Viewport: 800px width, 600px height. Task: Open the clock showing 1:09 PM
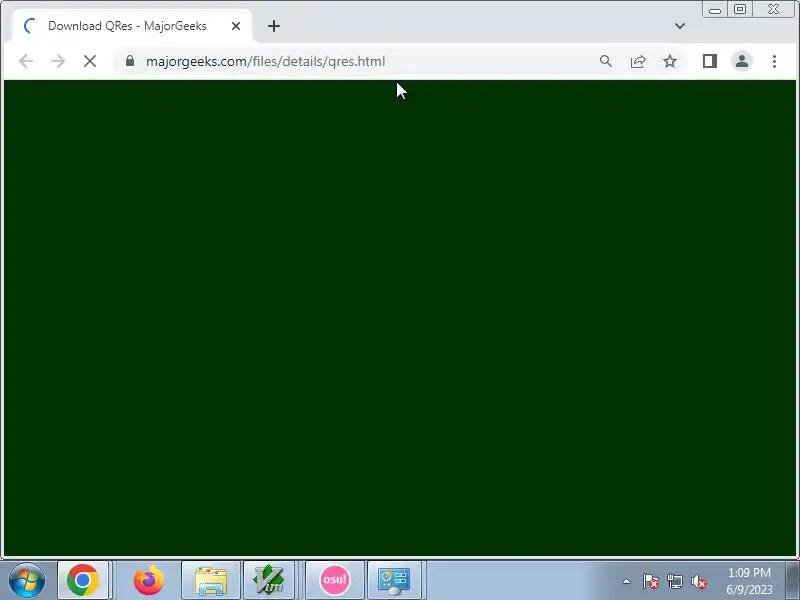pyautogui.click(x=749, y=581)
